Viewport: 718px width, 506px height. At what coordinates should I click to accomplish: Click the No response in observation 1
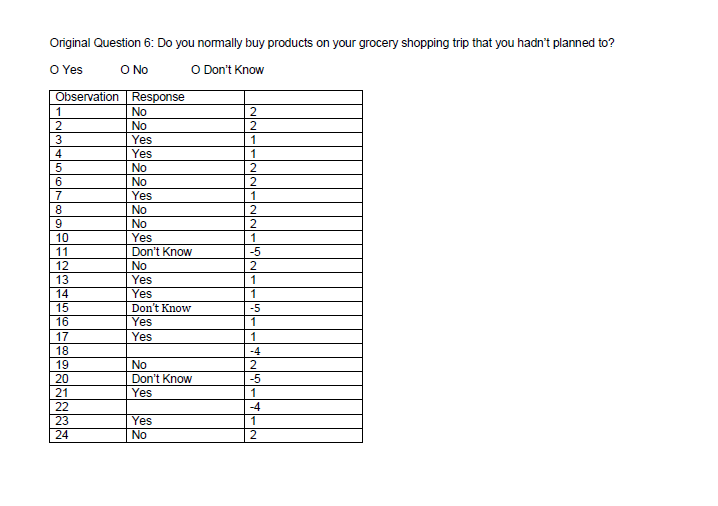tap(185, 112)
